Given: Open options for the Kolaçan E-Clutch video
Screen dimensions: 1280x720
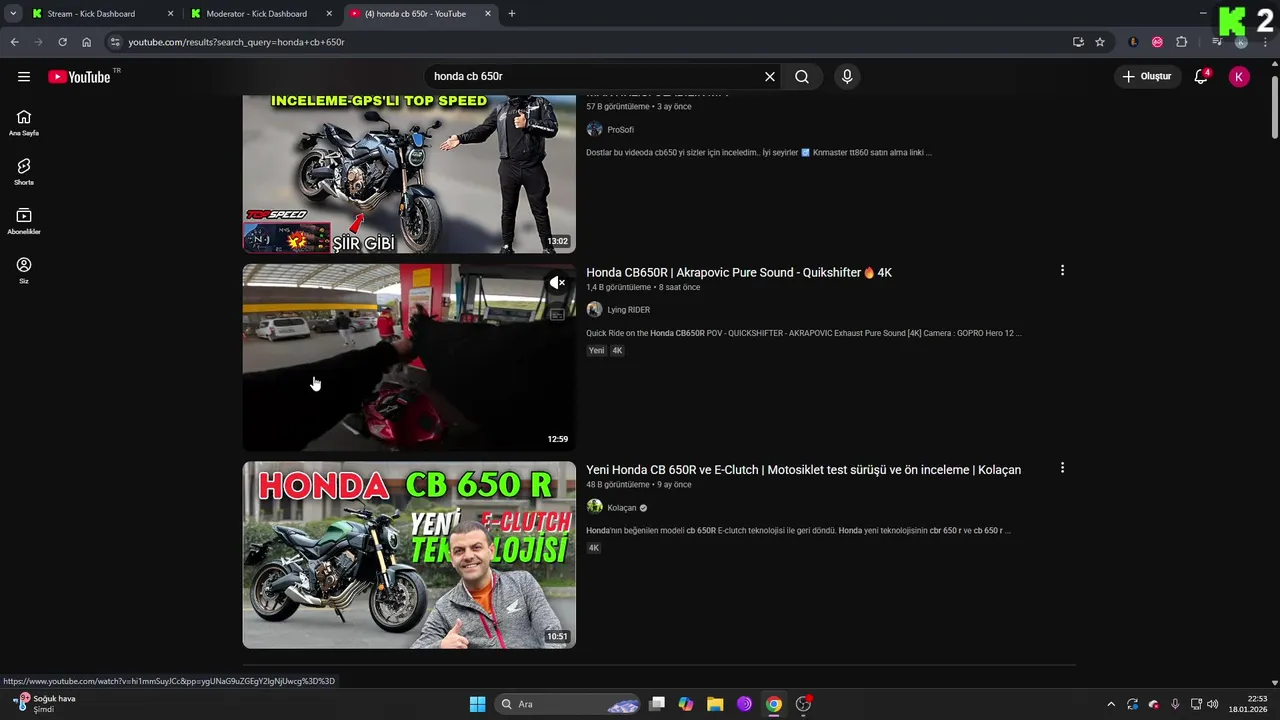Looking at the screenshot, I should click(x=1062, y=467).
